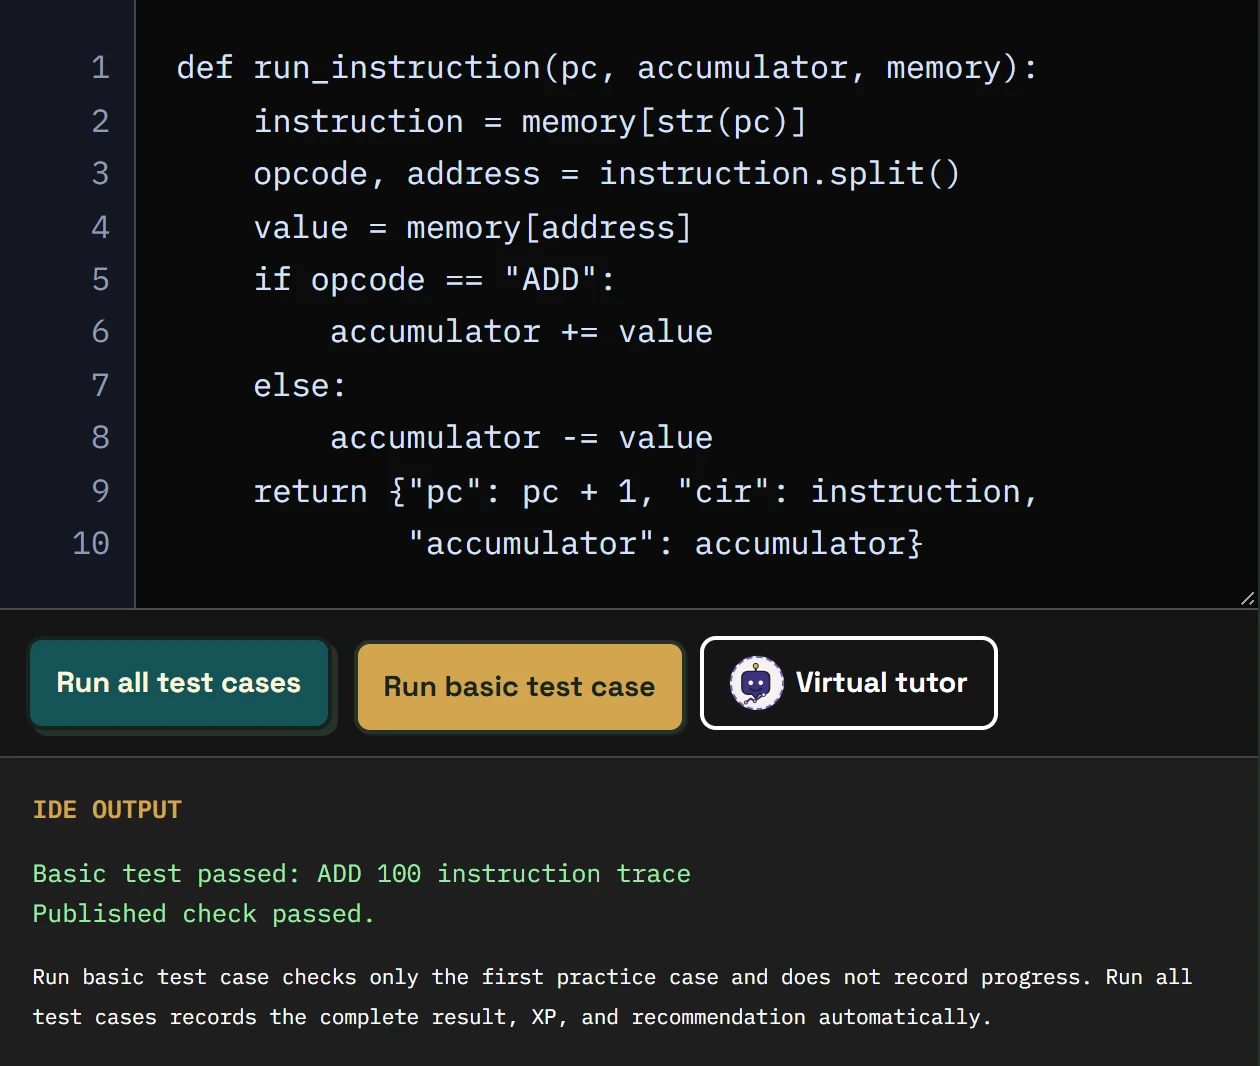Click line number 7 in gutter
The height and width of the screenshot is (1066, 1260).
coord(100,385)
